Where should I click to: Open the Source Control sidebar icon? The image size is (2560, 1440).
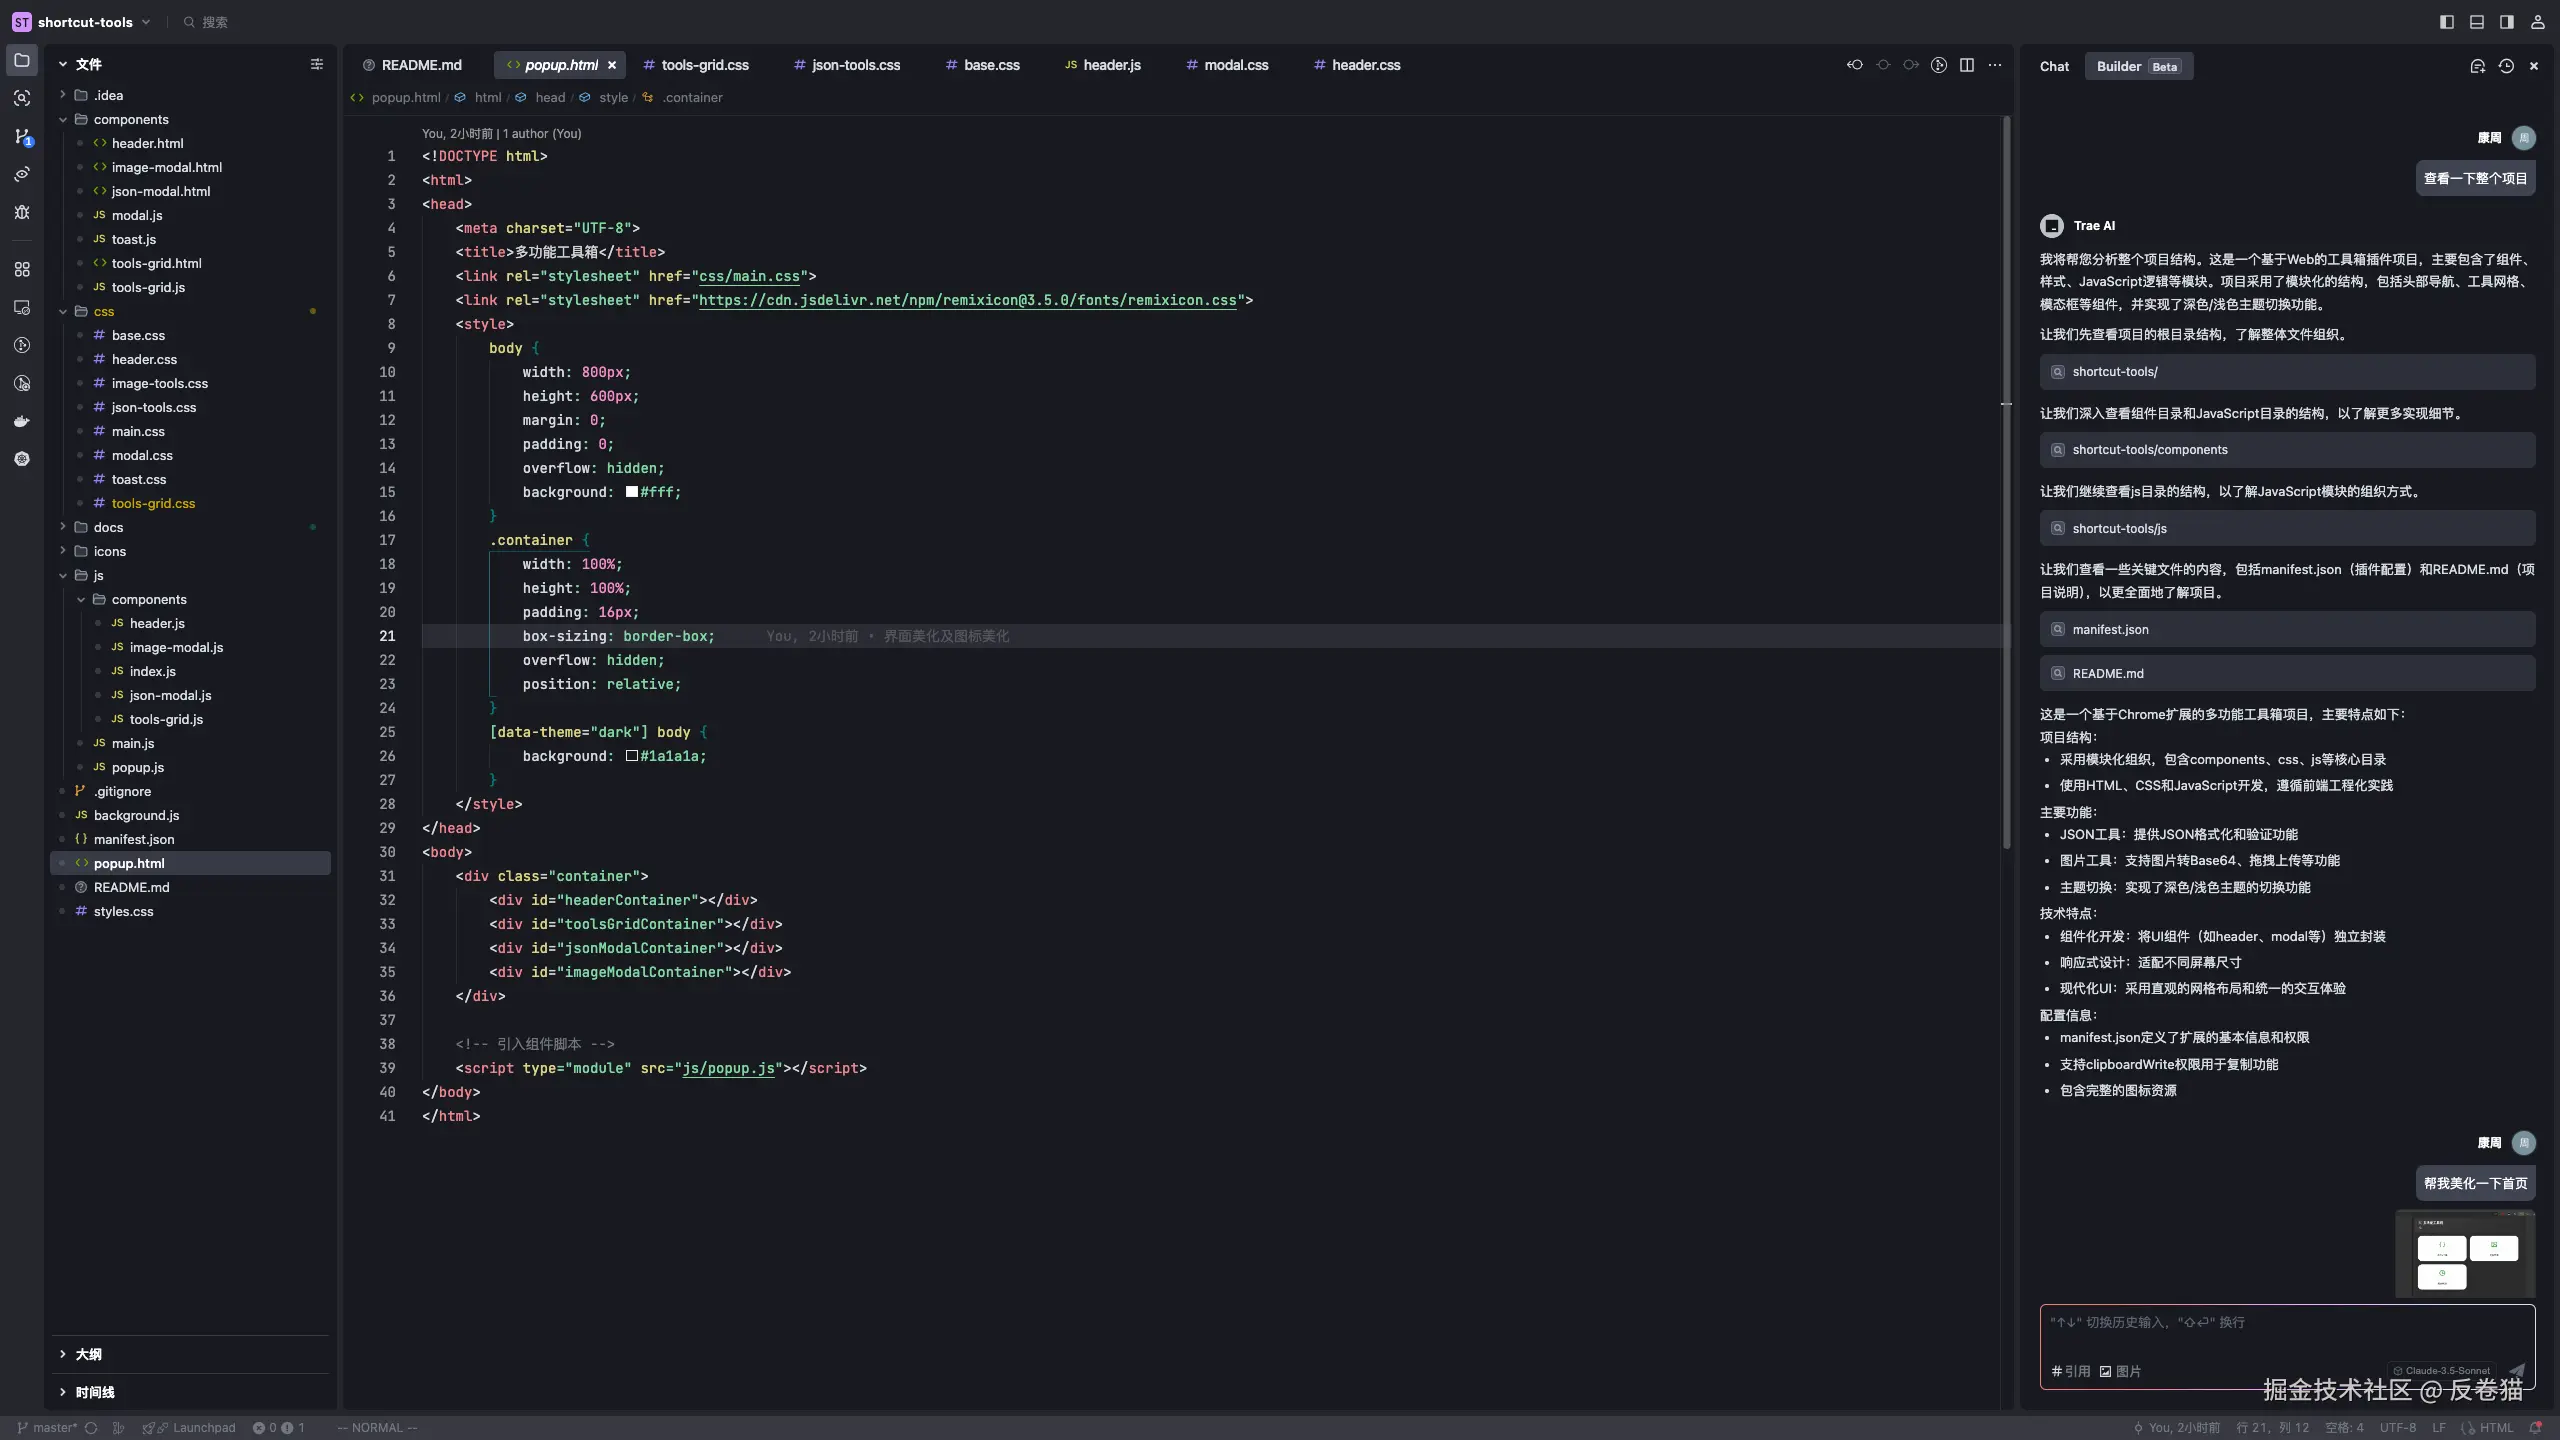(22, 136)
